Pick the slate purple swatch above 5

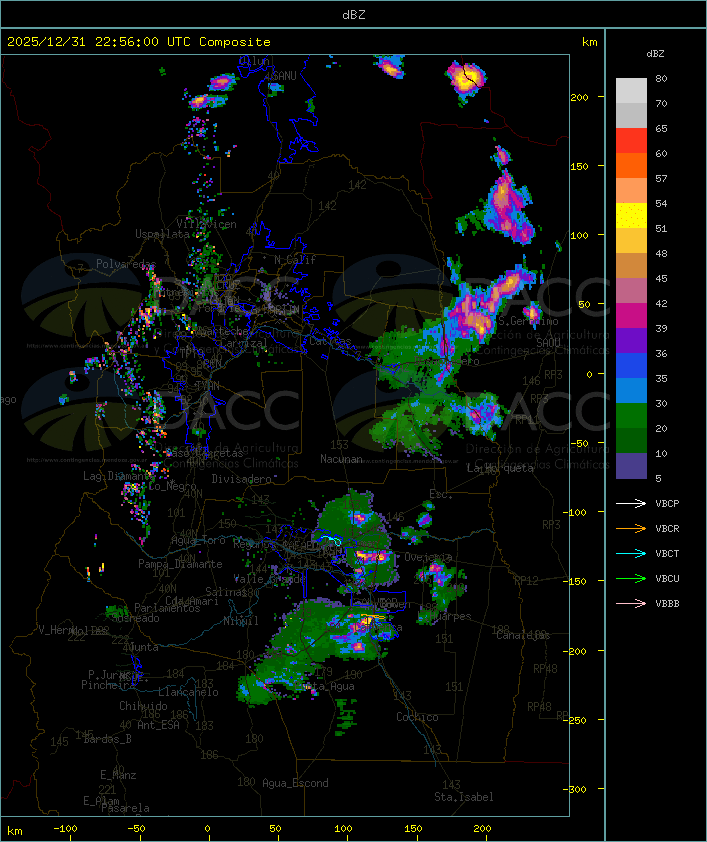click(x=631, y=466)
